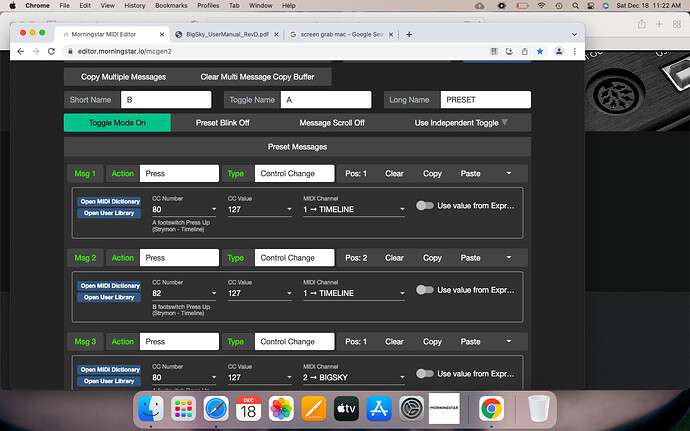Open Spotlight search in menu bar

coord(576,6)
